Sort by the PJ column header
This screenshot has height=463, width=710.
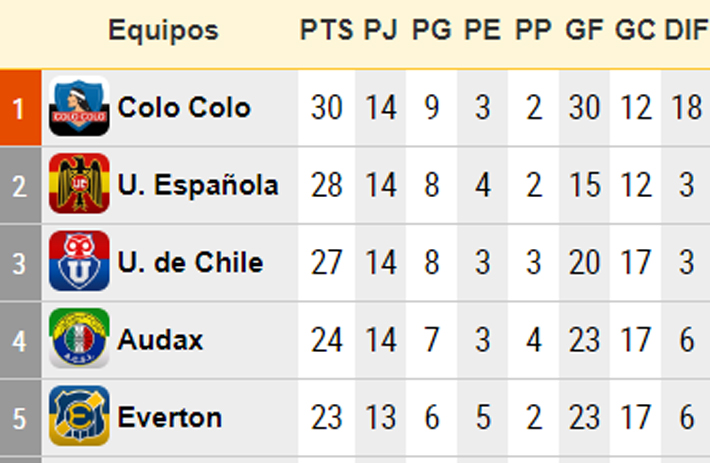point(381,30)
